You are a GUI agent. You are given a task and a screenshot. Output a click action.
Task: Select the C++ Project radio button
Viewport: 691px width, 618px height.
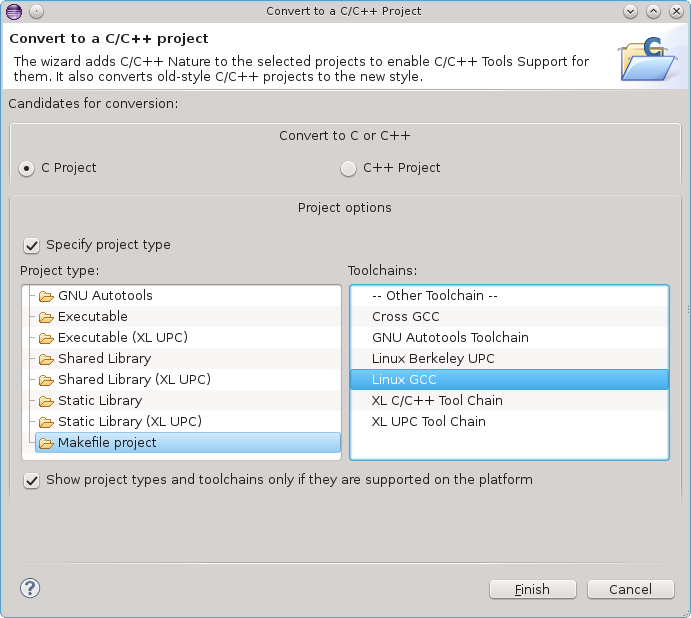pos(348,168)
